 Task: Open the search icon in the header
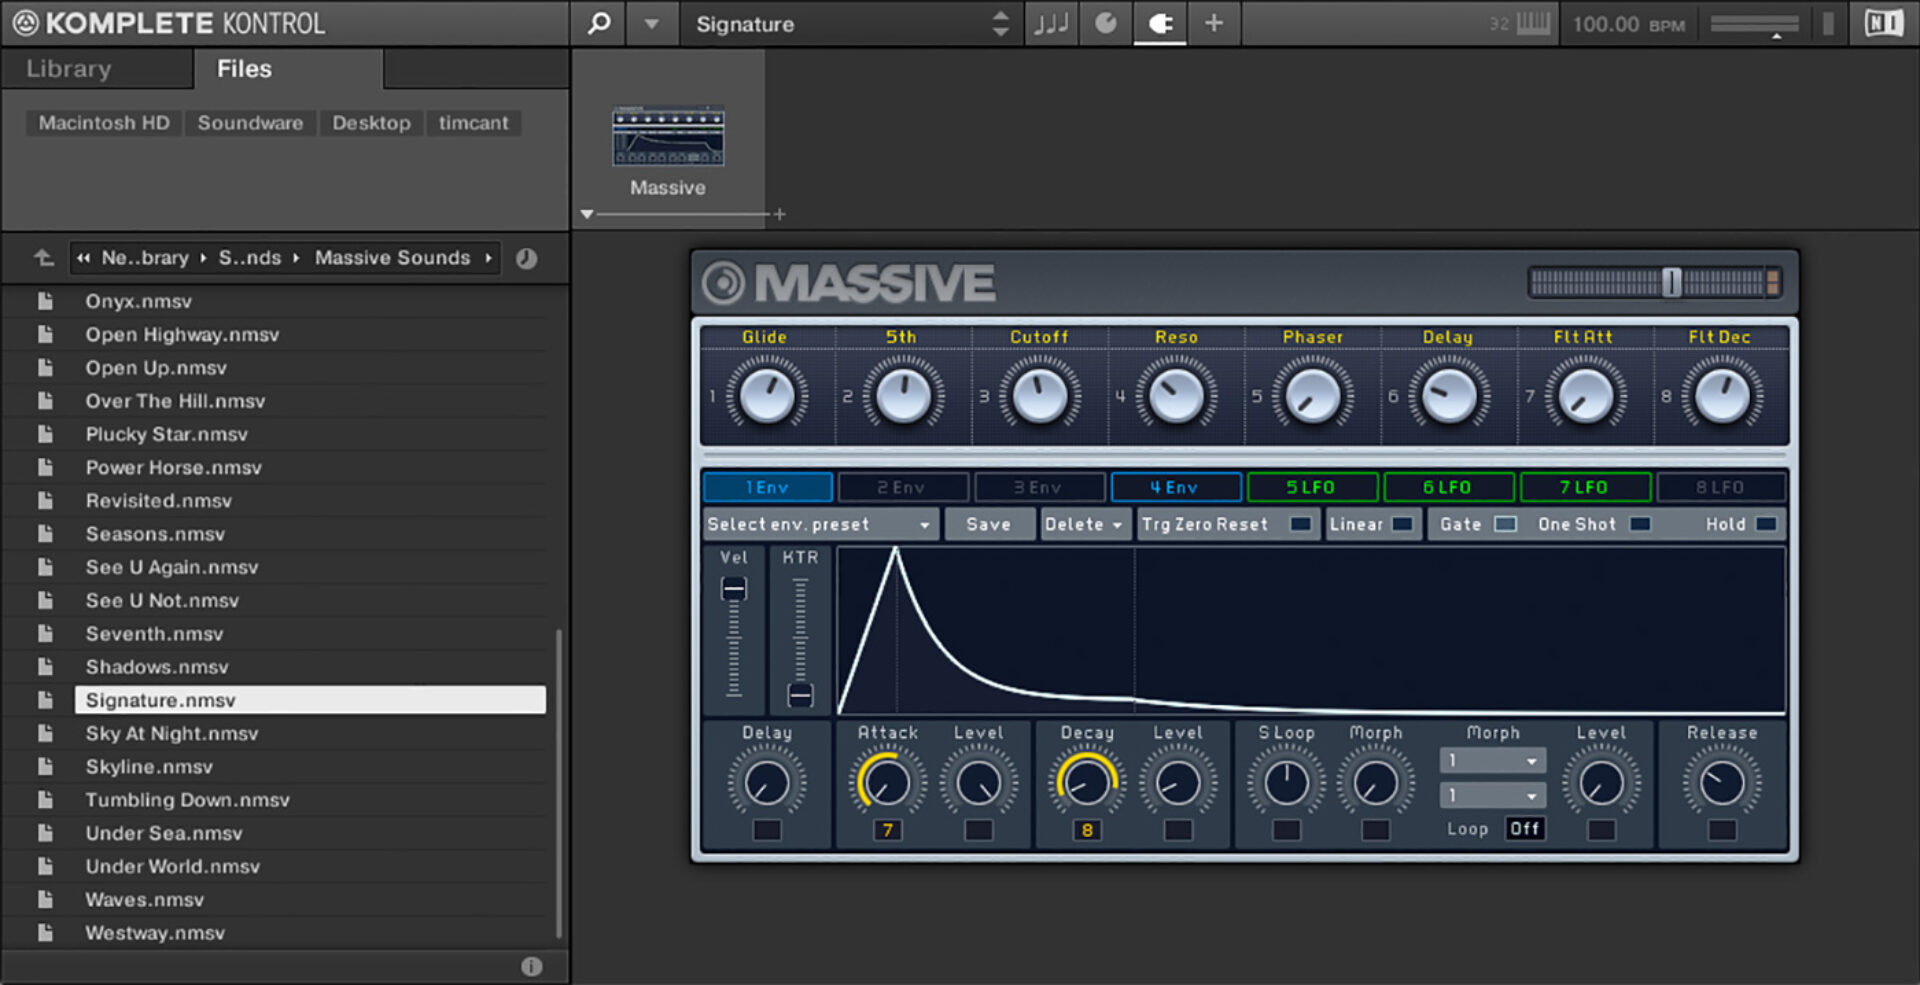coord(597,23)
